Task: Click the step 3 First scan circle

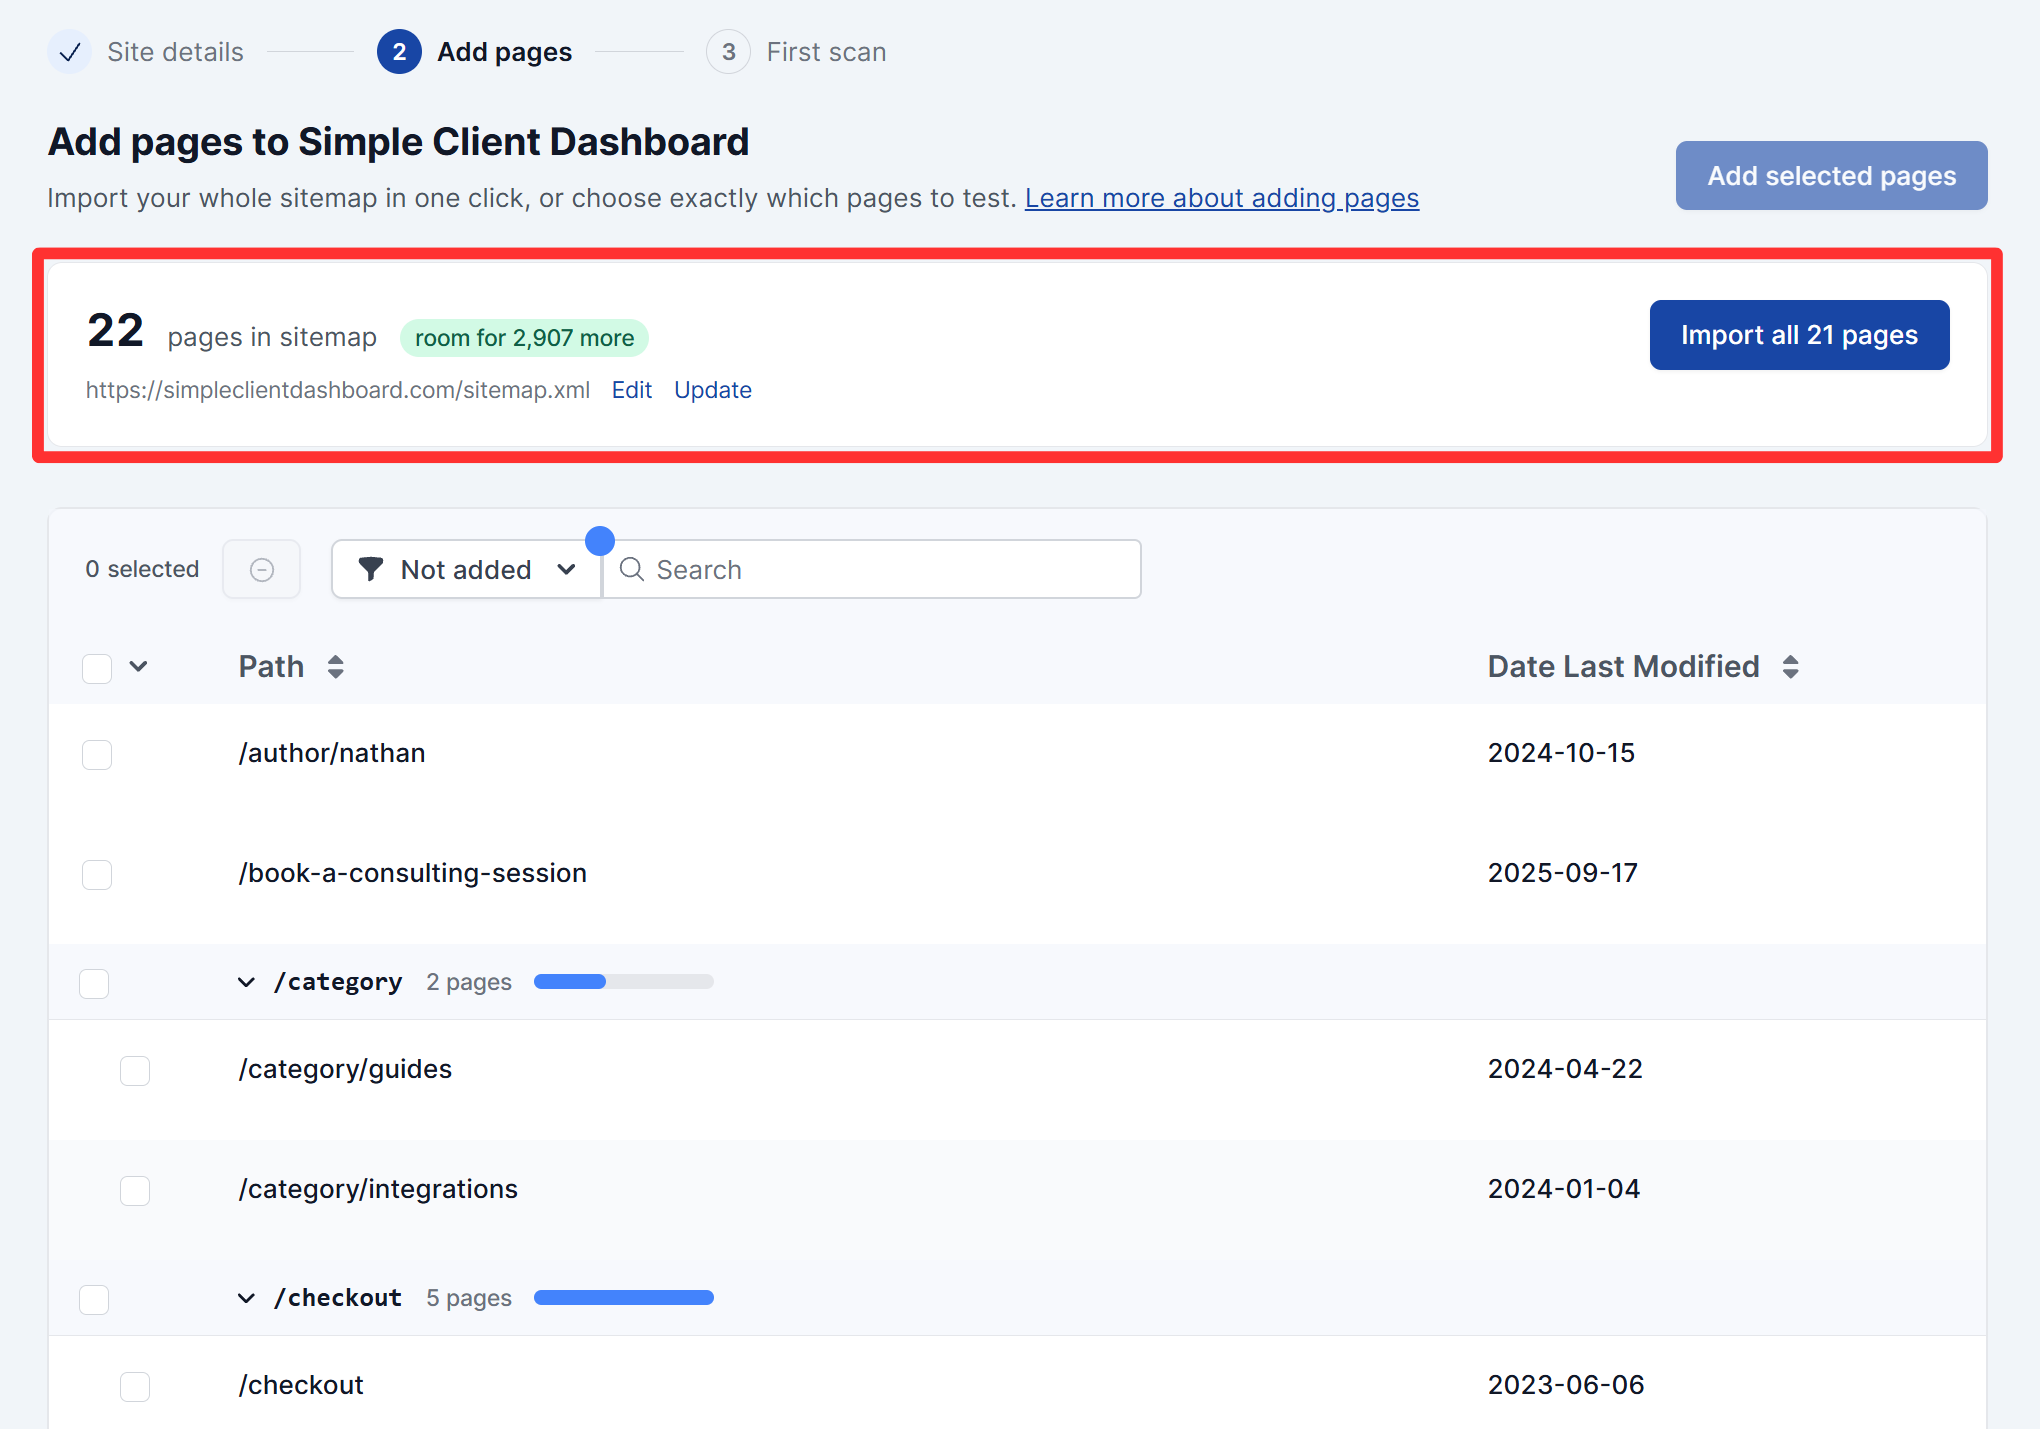Action: point(728,52)
